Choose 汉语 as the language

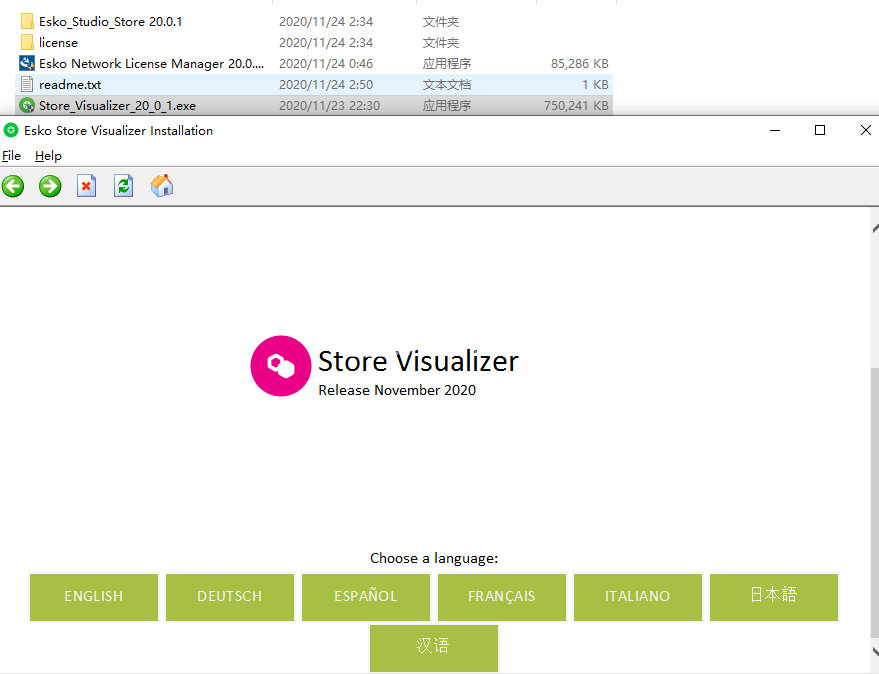434,648
